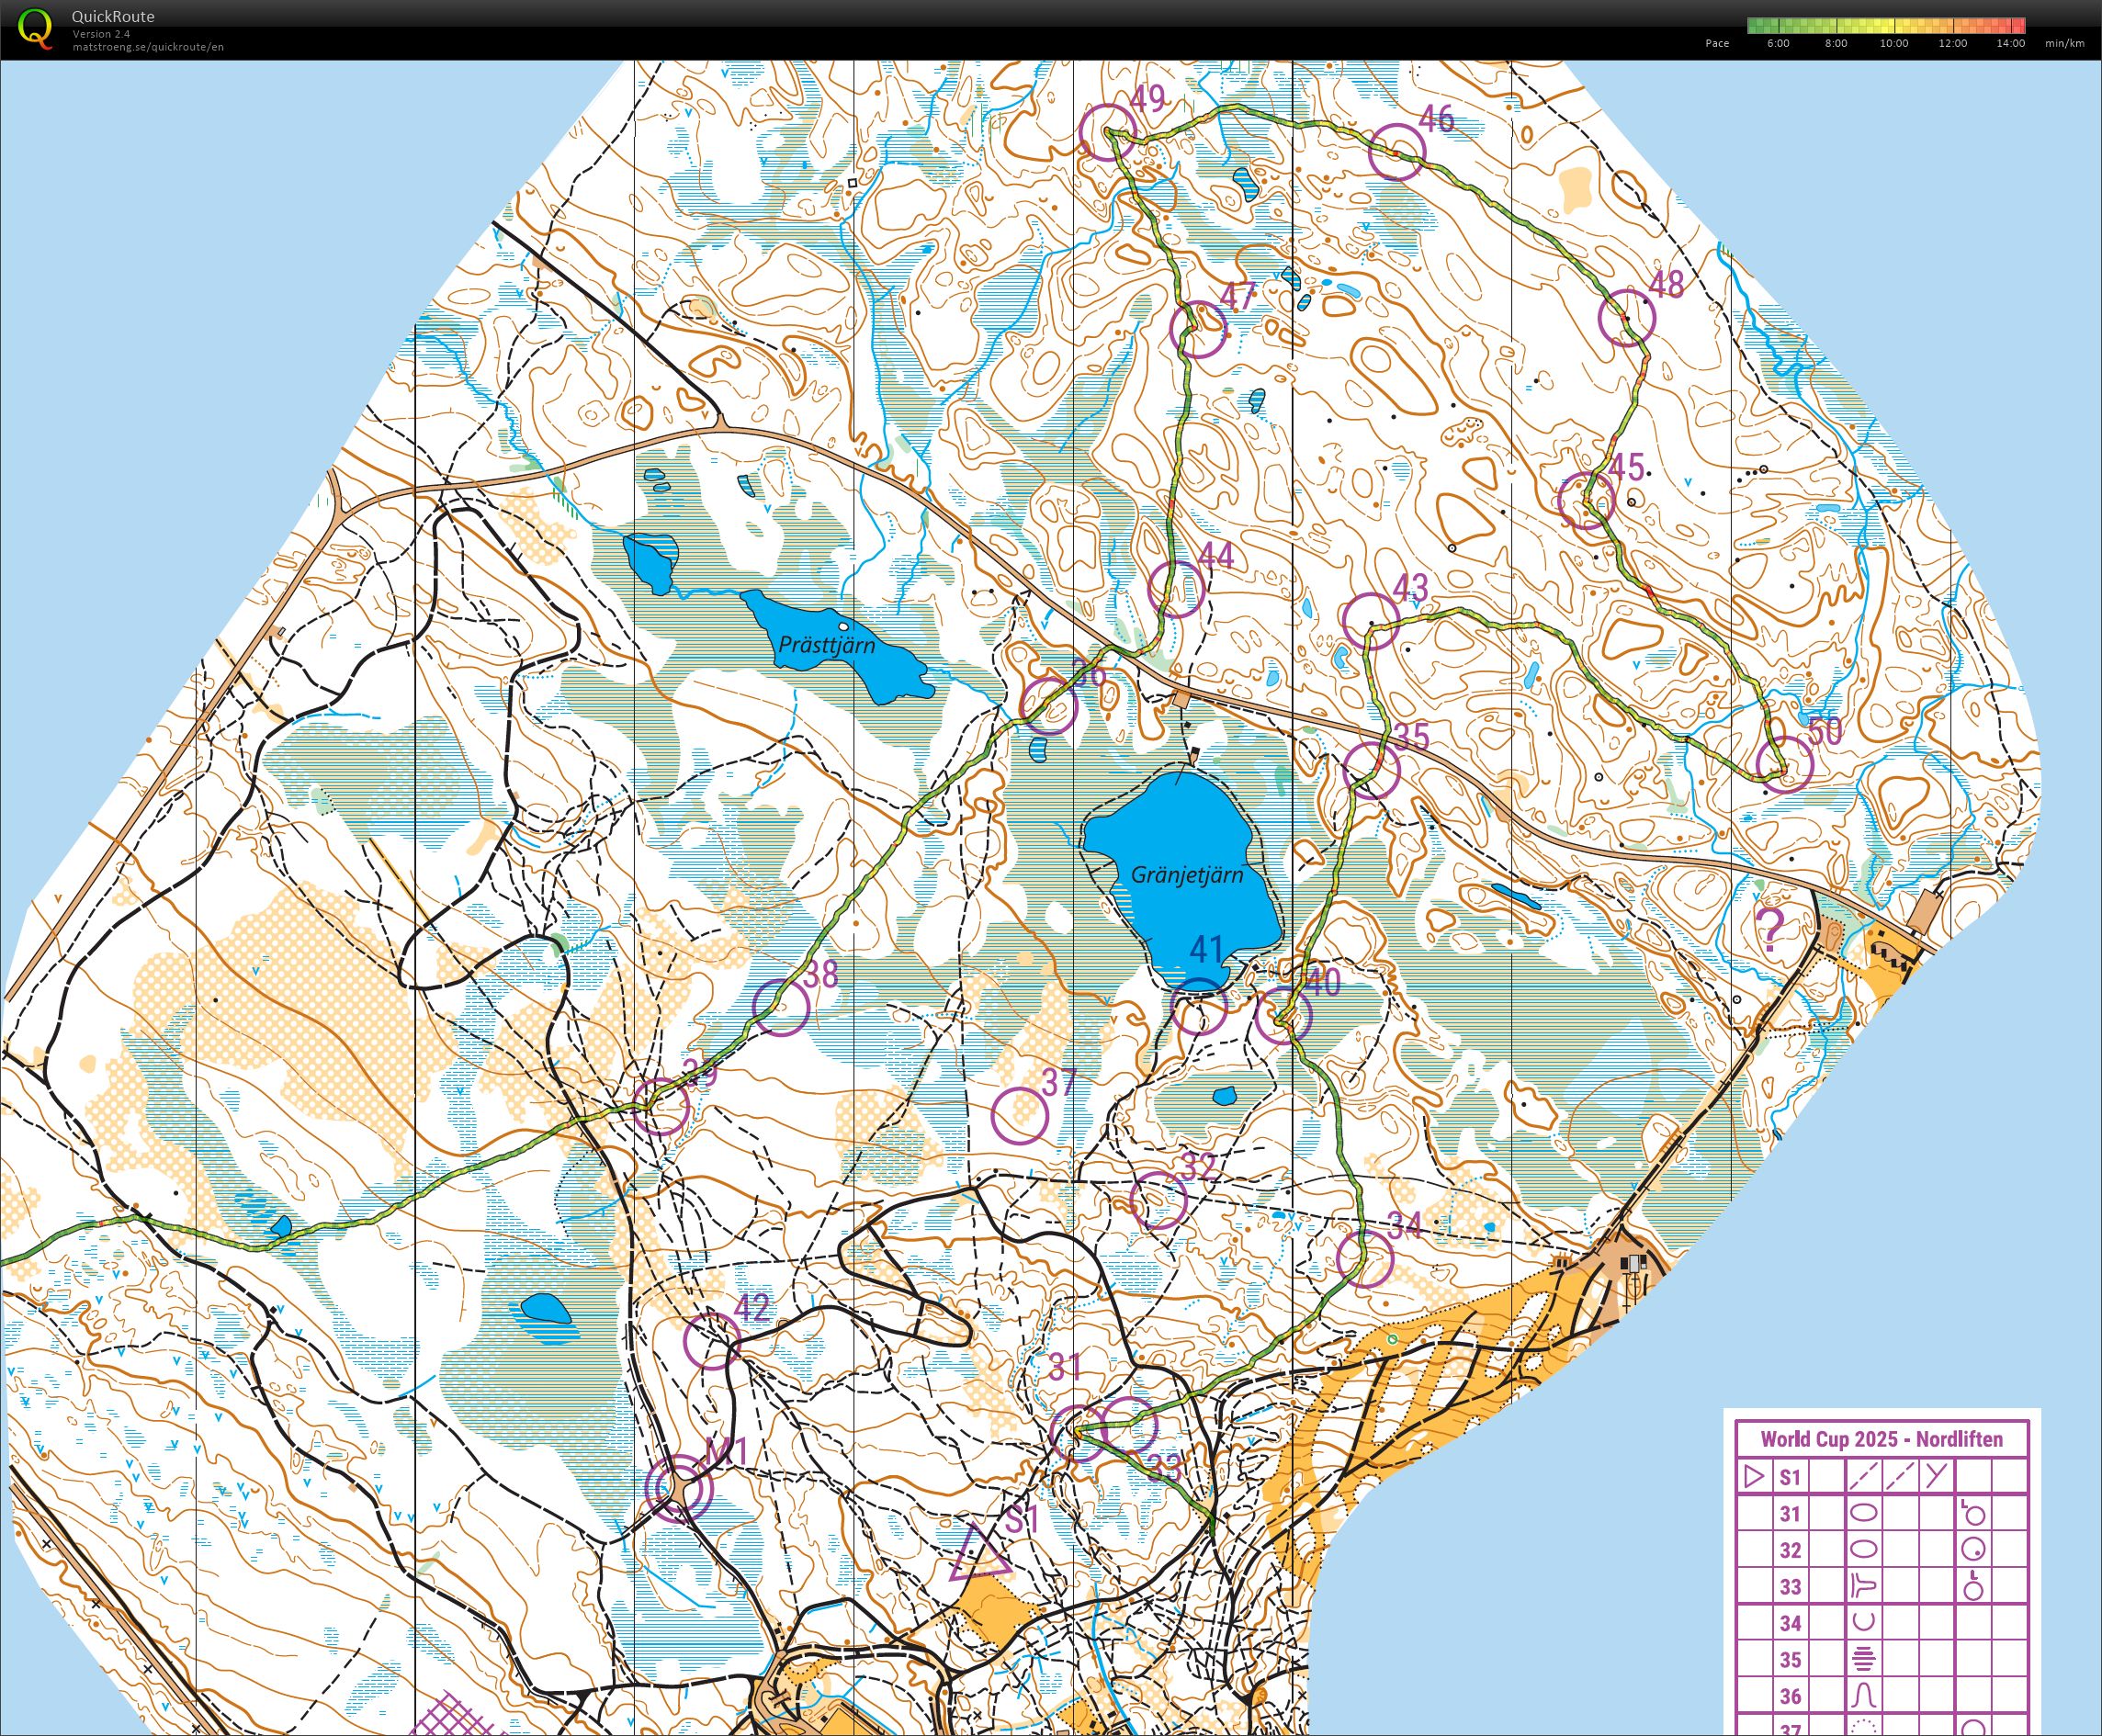Select control circle 44 near road

tap(1174, 589)
